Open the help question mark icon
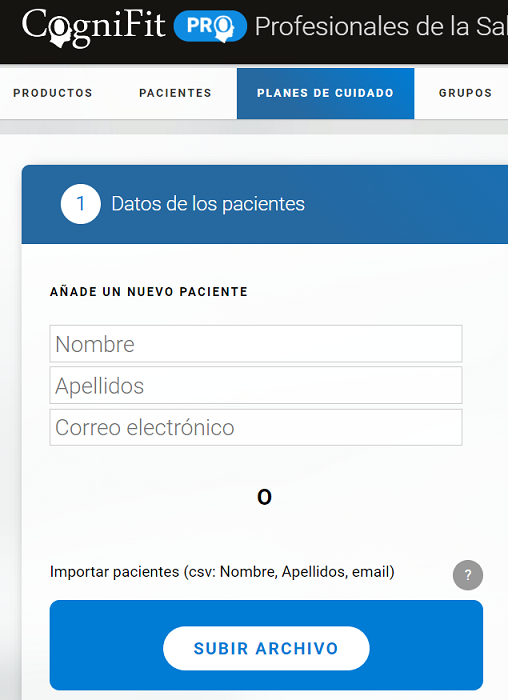The image size is (508, 700). pos(468,575)
